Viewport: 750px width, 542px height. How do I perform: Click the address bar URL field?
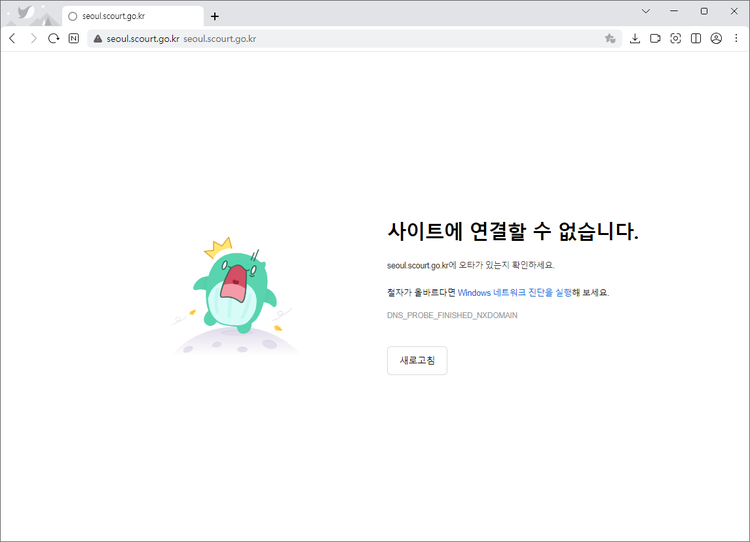click(354, 39)
